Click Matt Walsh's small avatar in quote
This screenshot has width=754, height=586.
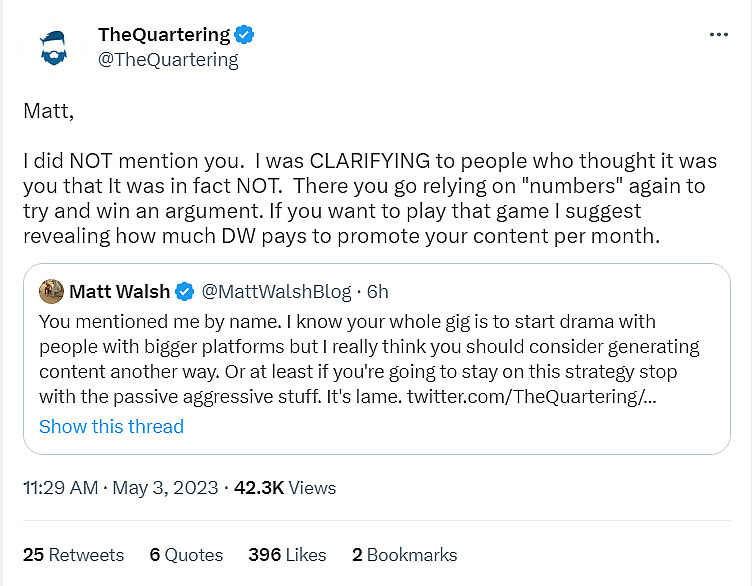51,291
